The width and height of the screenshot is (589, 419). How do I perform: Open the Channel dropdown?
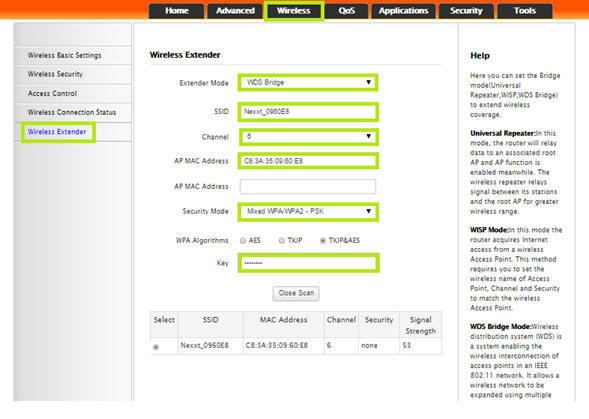[x=309, y=137]
